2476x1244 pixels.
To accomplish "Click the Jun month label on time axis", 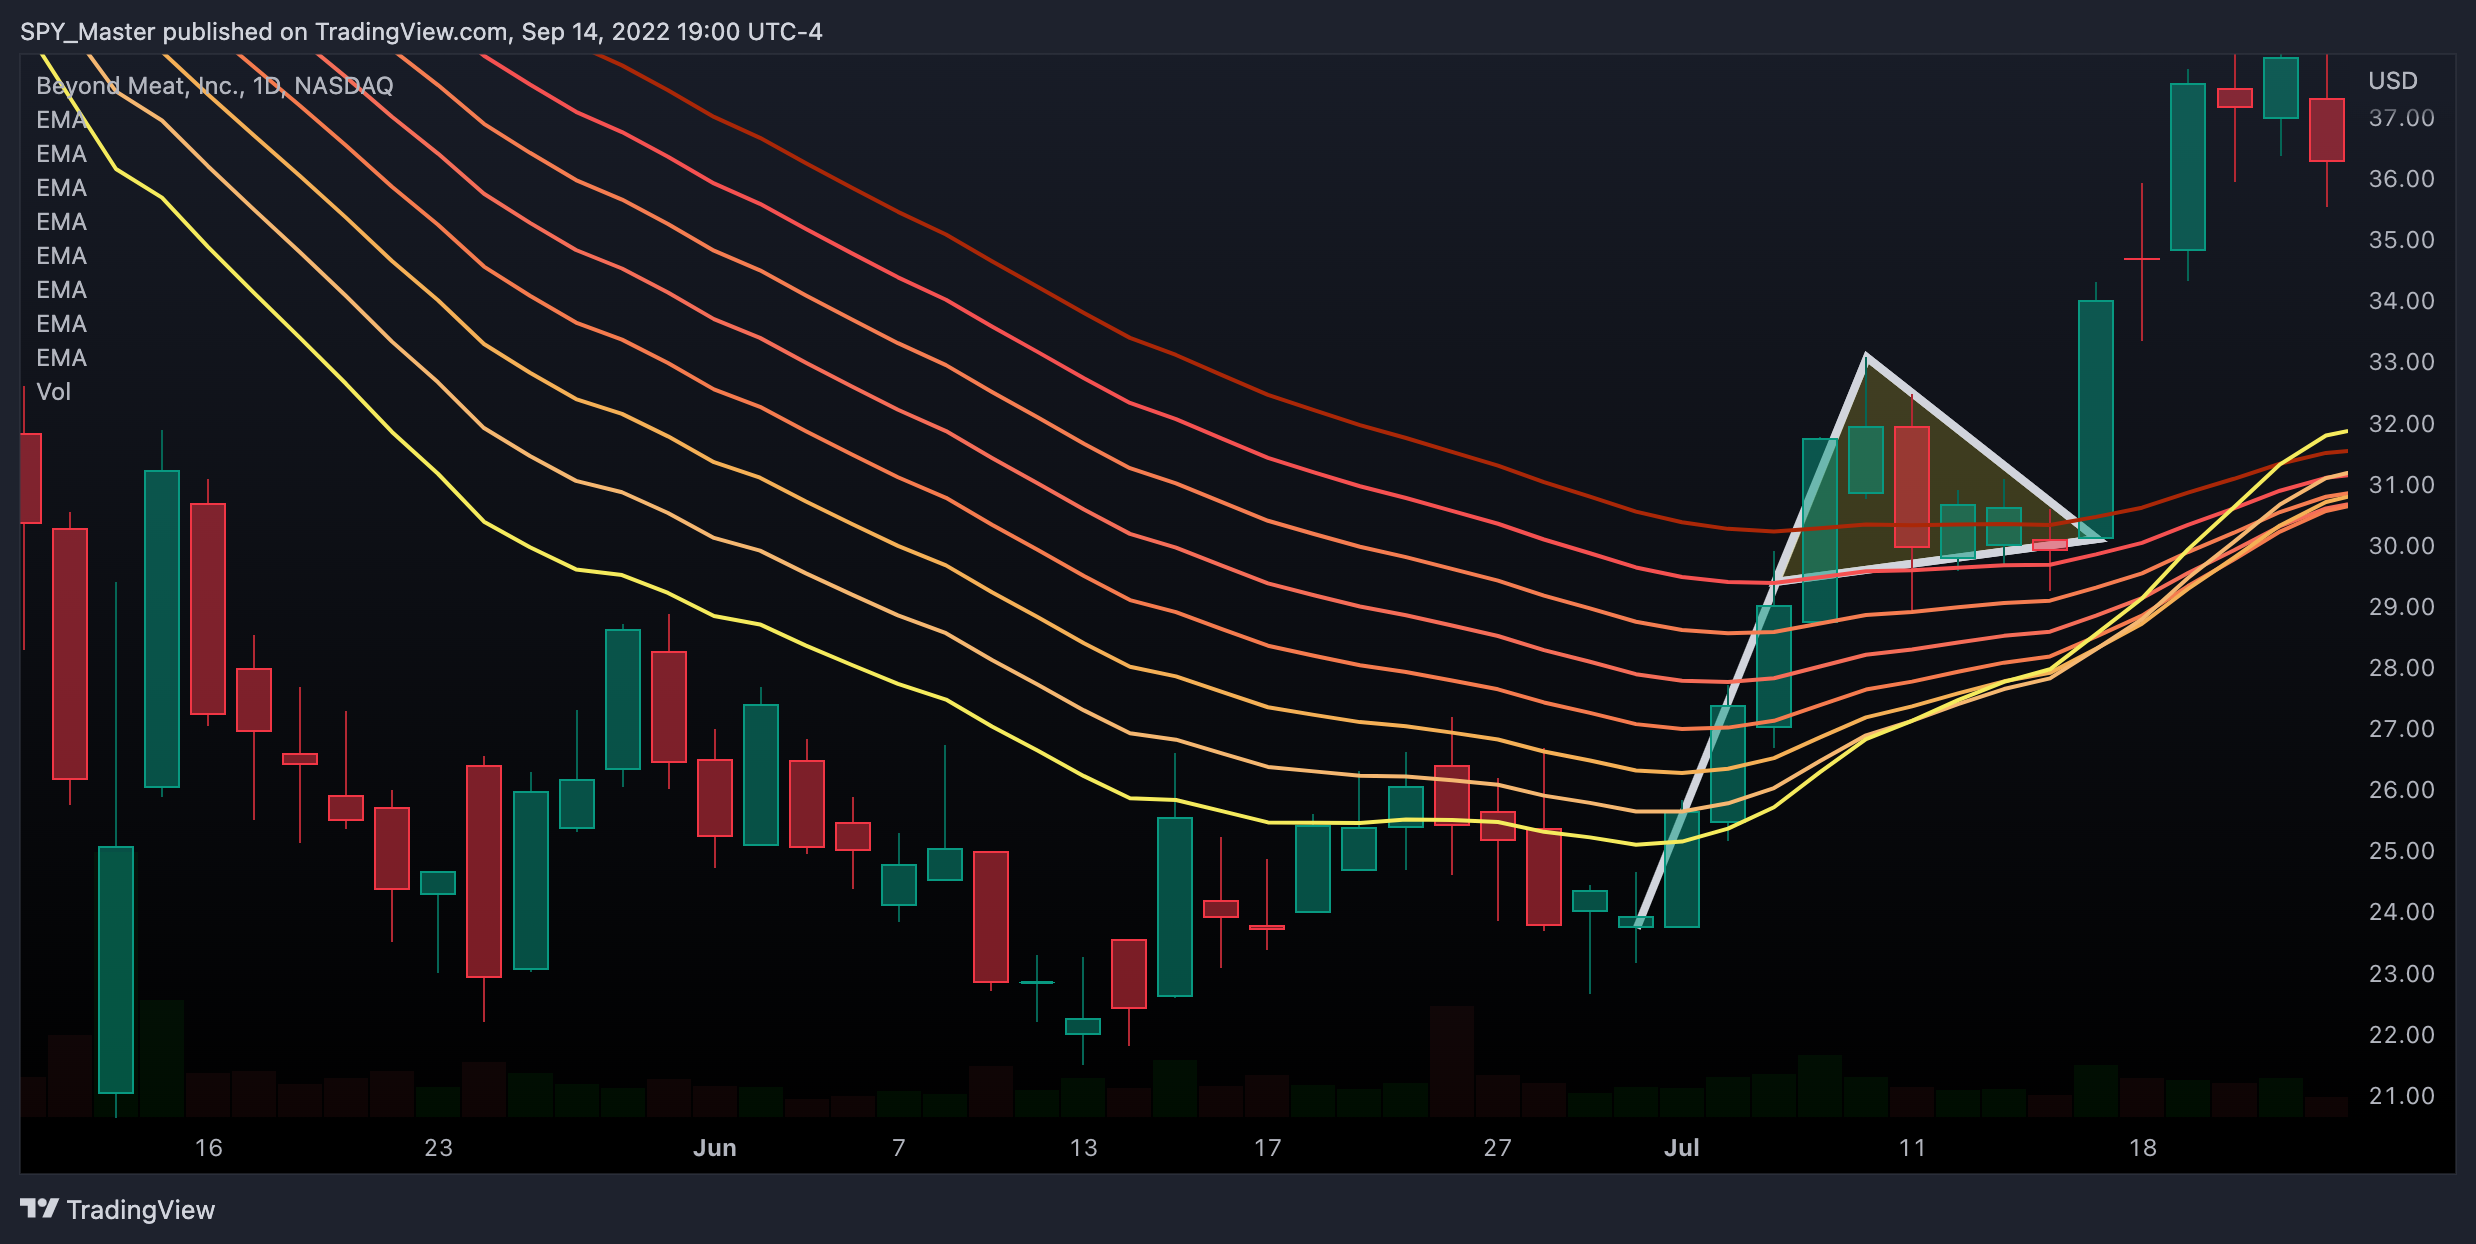I will [715, 1148].
